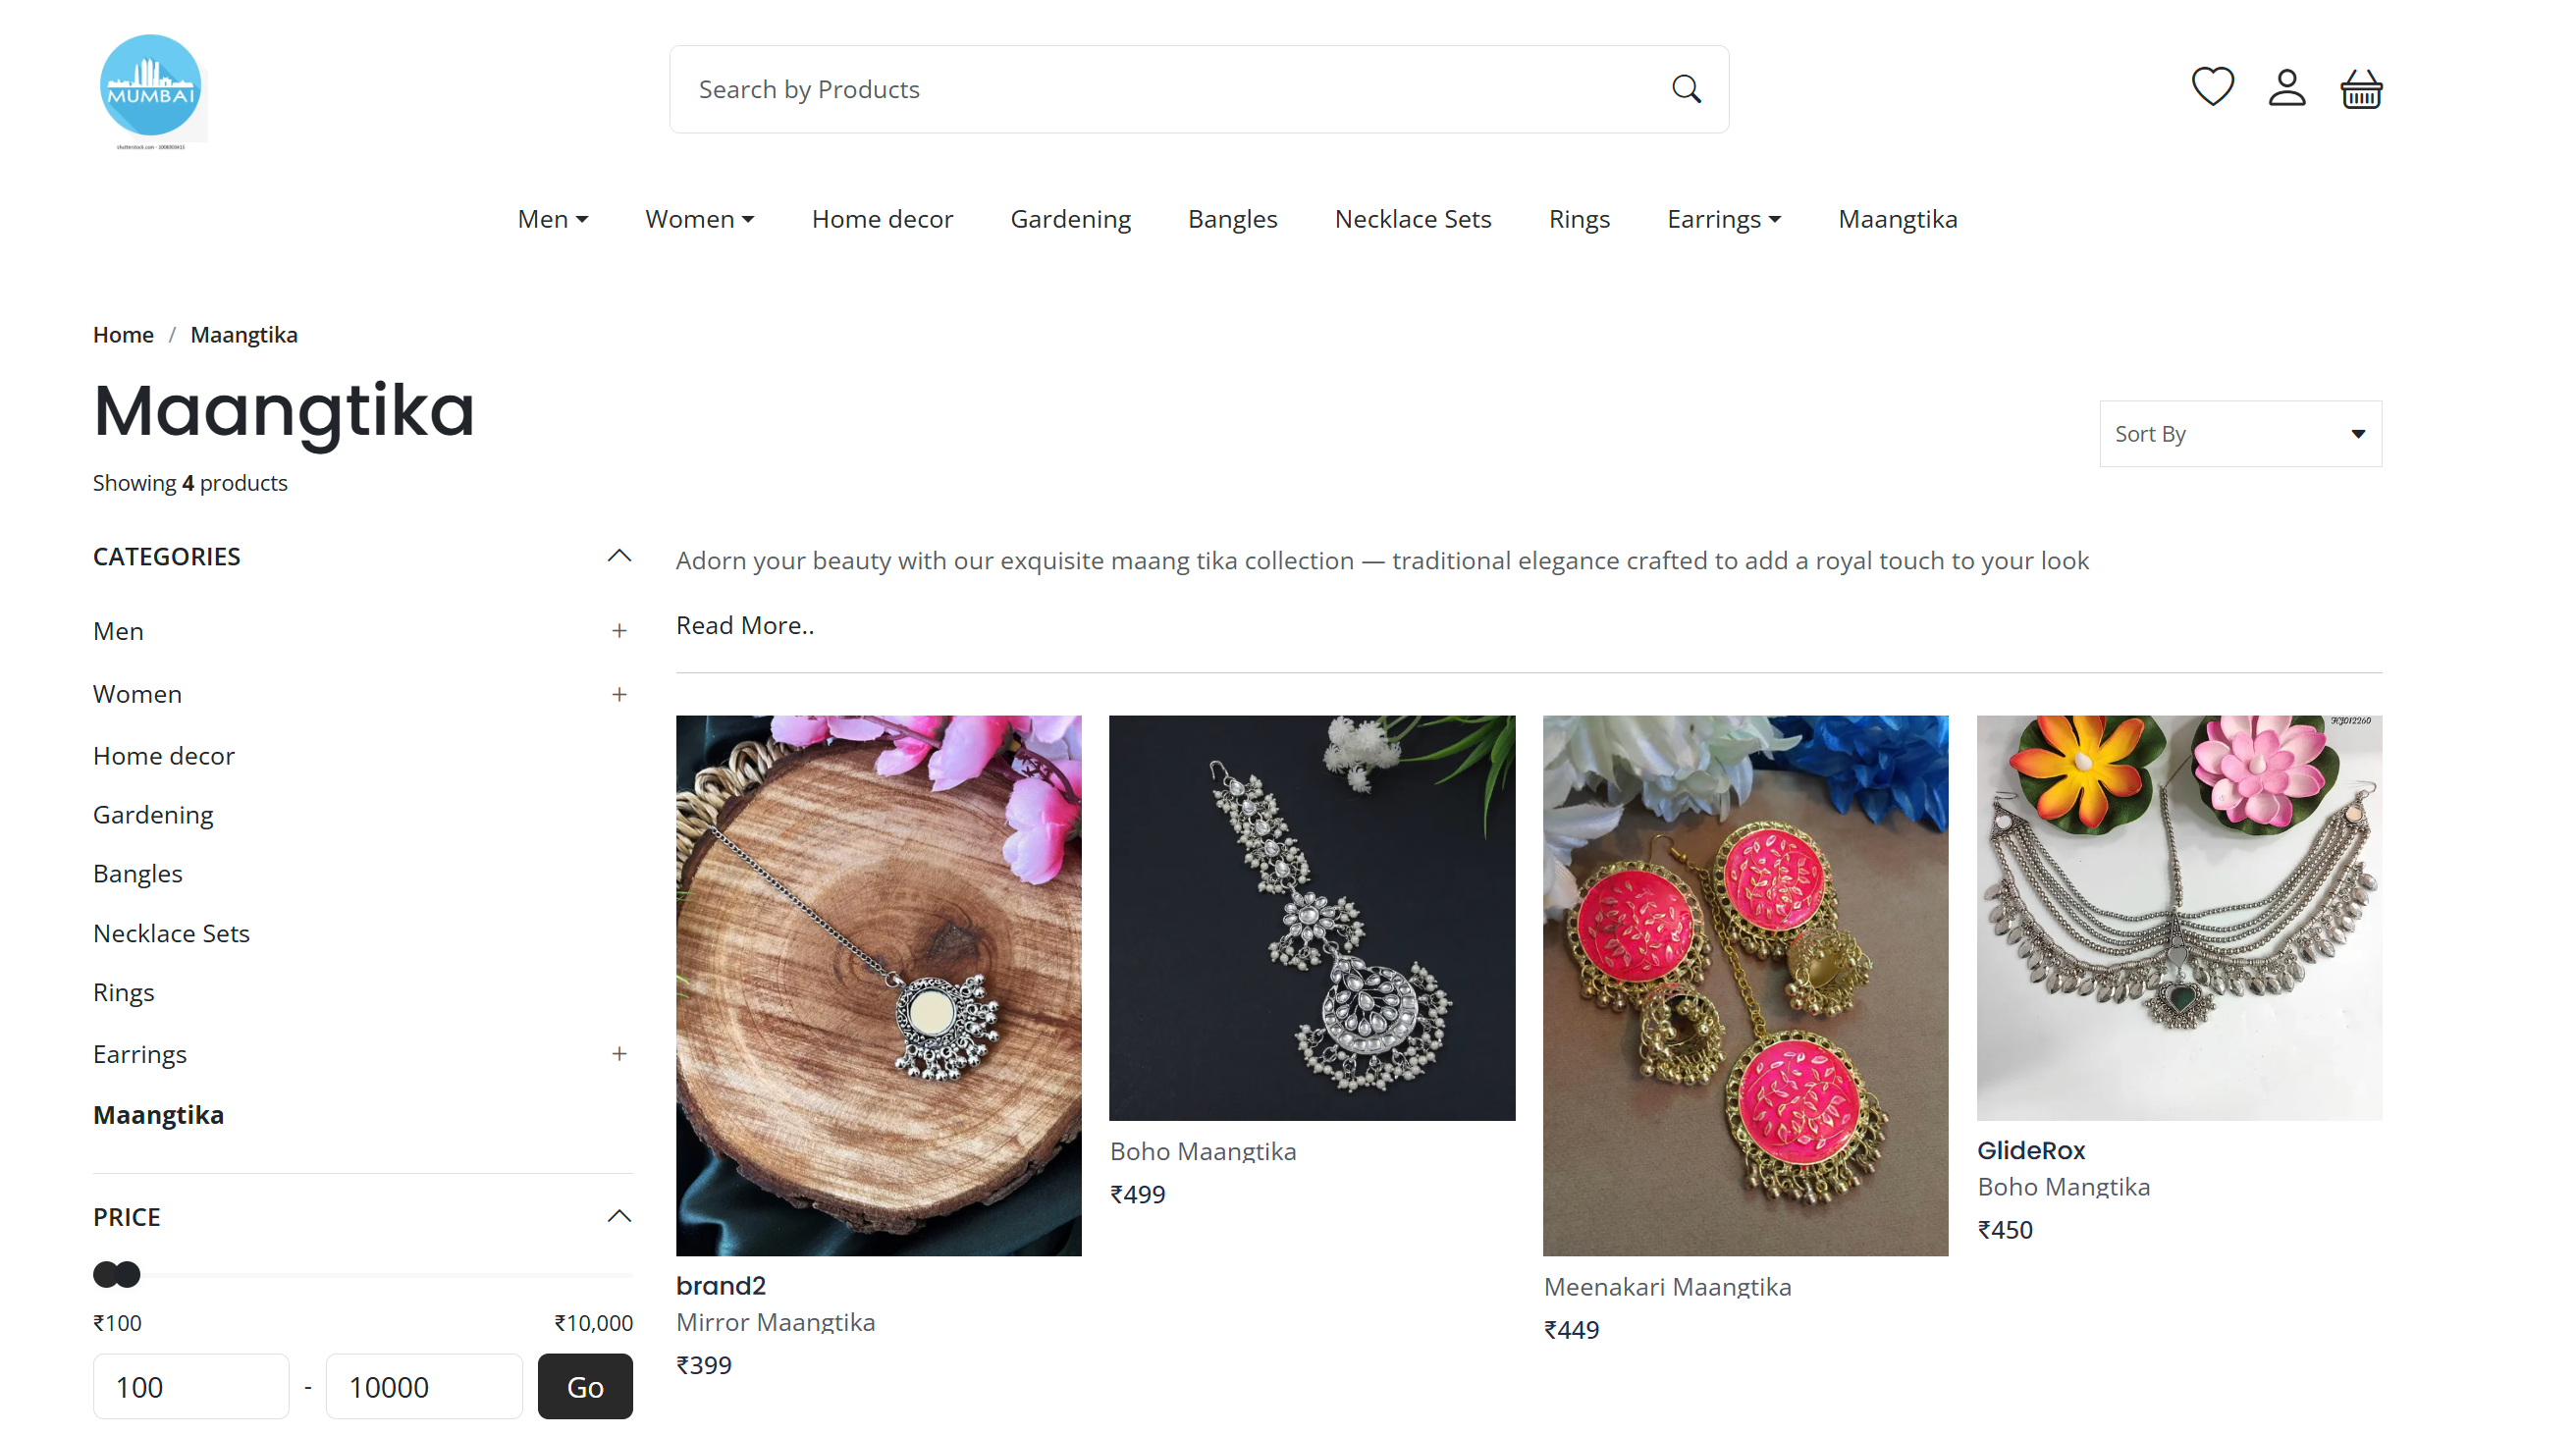Open the shopping basket icon
This screenshot has height=1435, width=2576.
[2360, 89]
